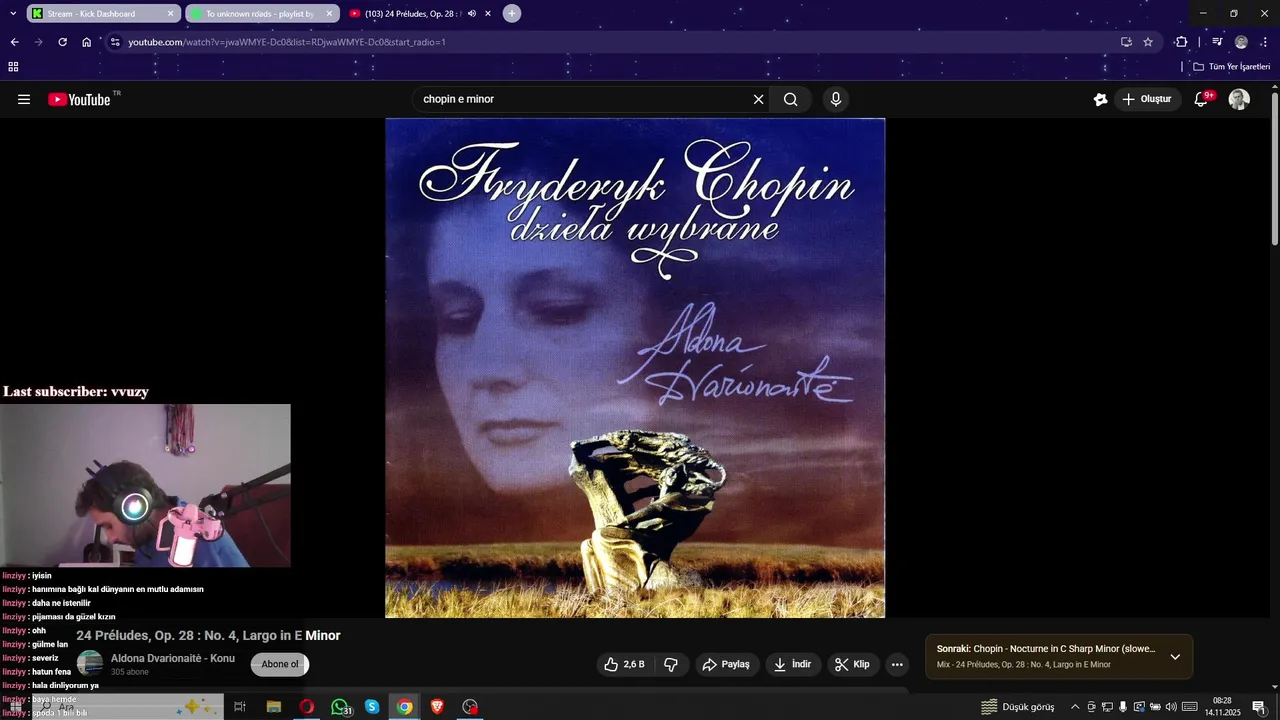The width and height of the screenshot is (1280, 720).
Task: Open Brave browser from the taskbar
Action: click(x=437, y=707)
